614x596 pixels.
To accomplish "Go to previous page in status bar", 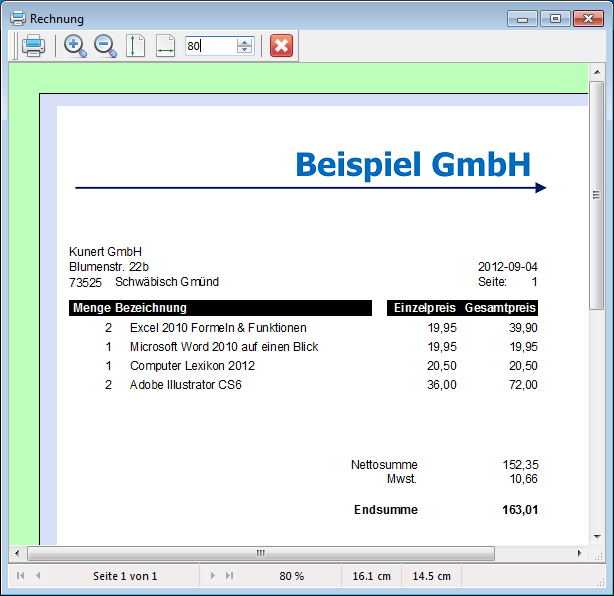I will click(39, 576).
